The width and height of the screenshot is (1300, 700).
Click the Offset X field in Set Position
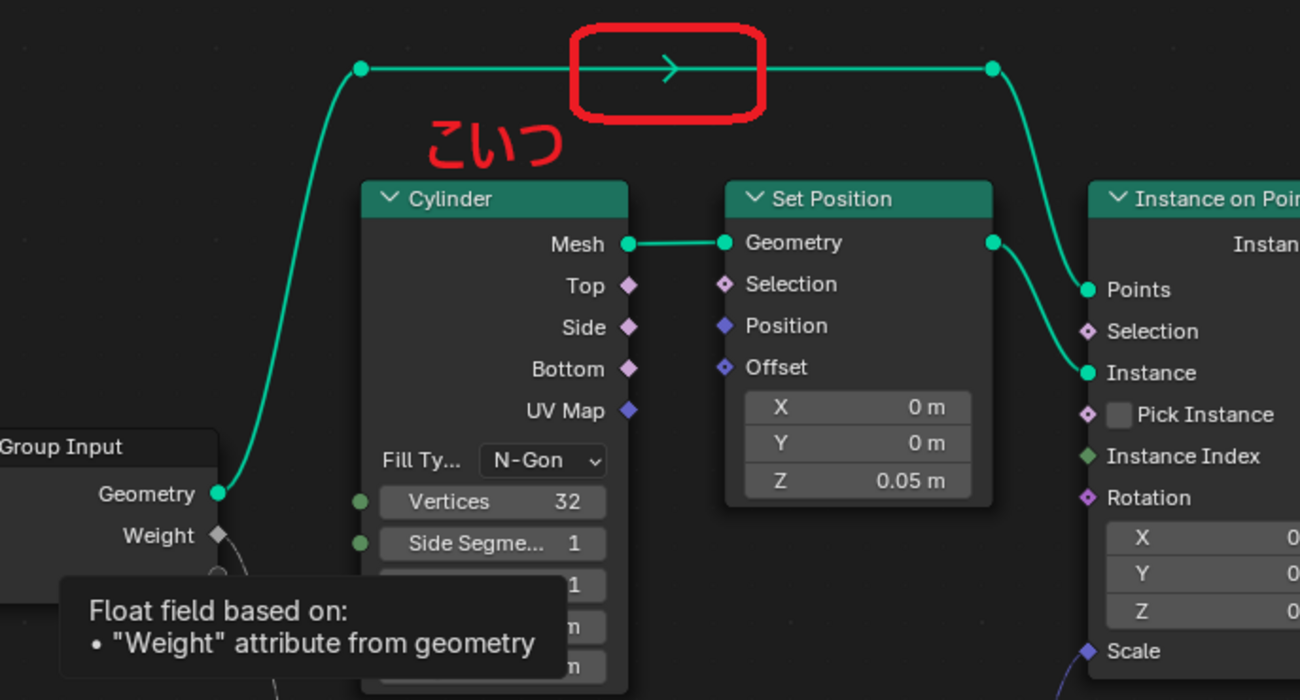pos(857,407)
